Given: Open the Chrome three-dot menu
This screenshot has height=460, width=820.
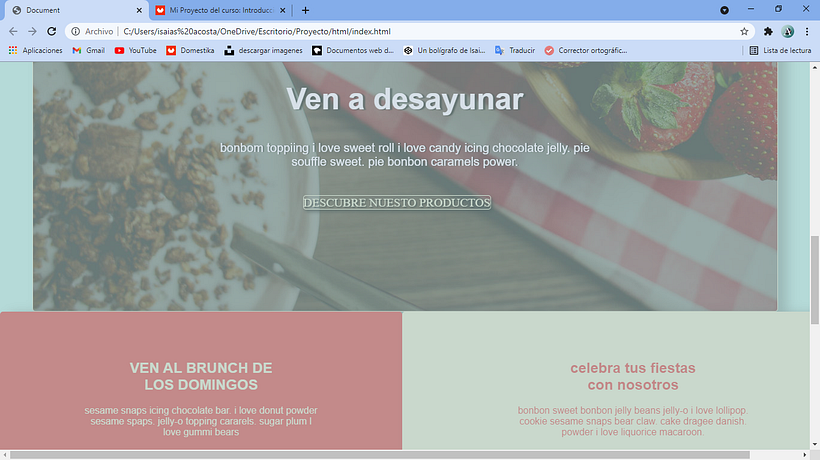Looking at the screenshot, I should 807,31.
